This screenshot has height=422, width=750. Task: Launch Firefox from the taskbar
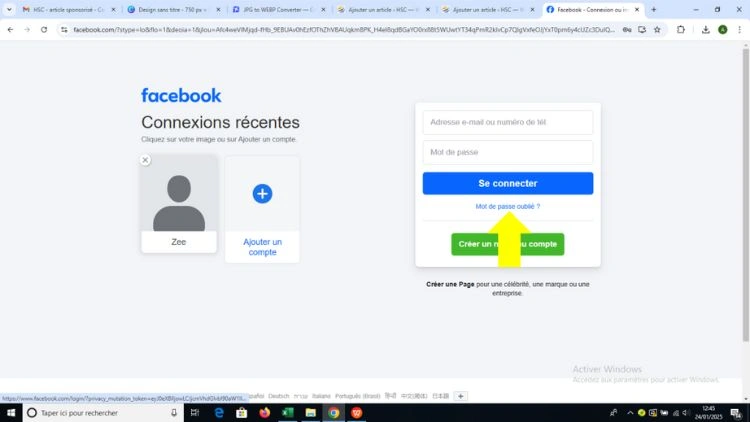(265, 412)
